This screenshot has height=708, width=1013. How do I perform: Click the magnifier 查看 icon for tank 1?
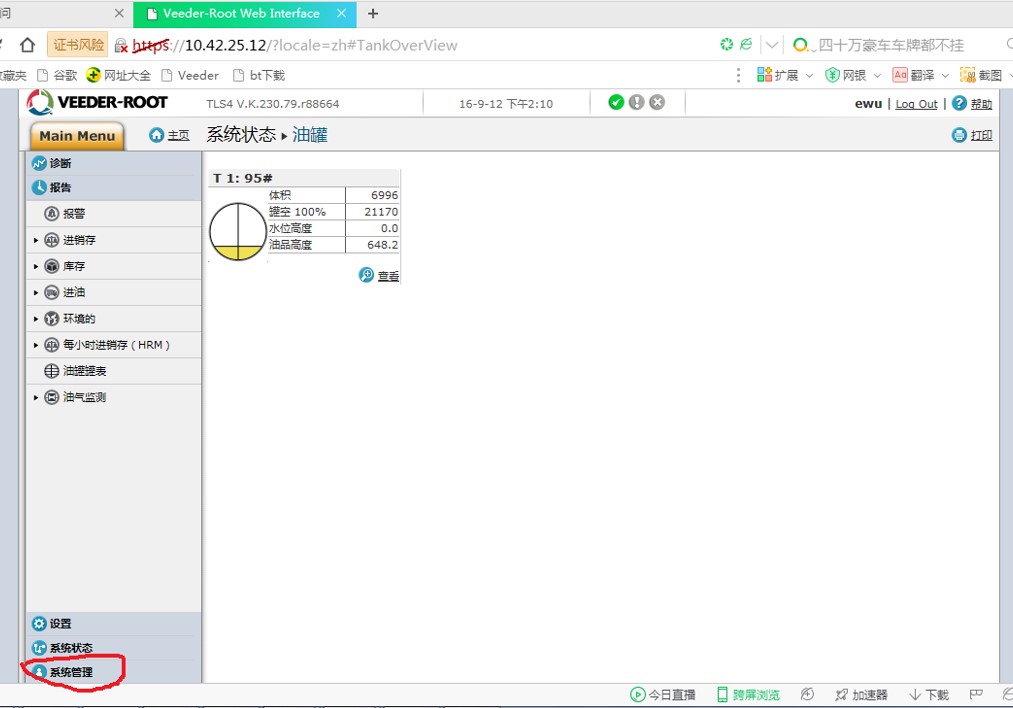coord(367,275)
